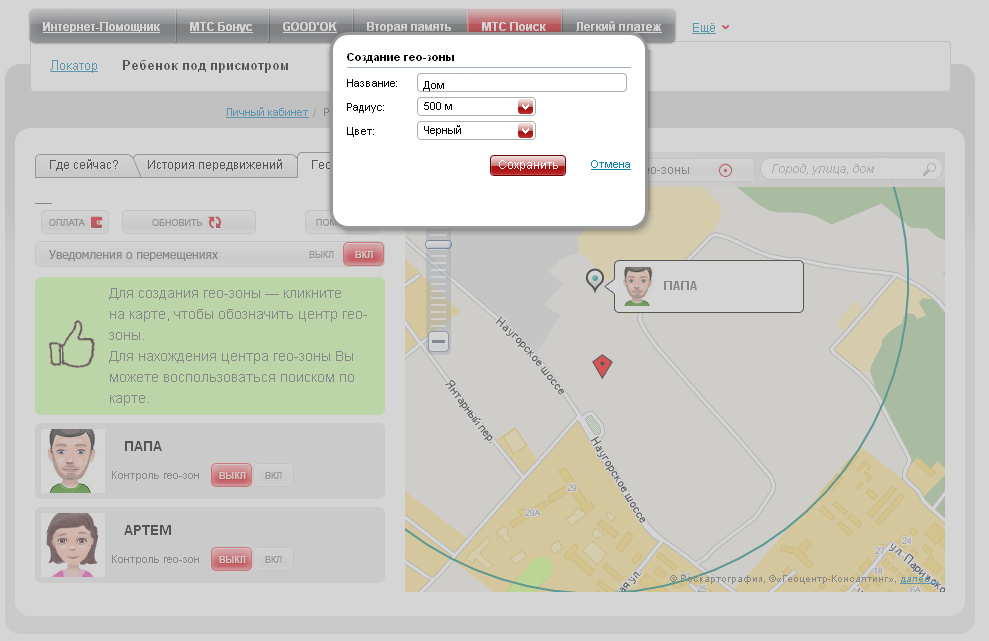
Task: Click the red target geo-zones icon
Action: click(x=725, y=170)
